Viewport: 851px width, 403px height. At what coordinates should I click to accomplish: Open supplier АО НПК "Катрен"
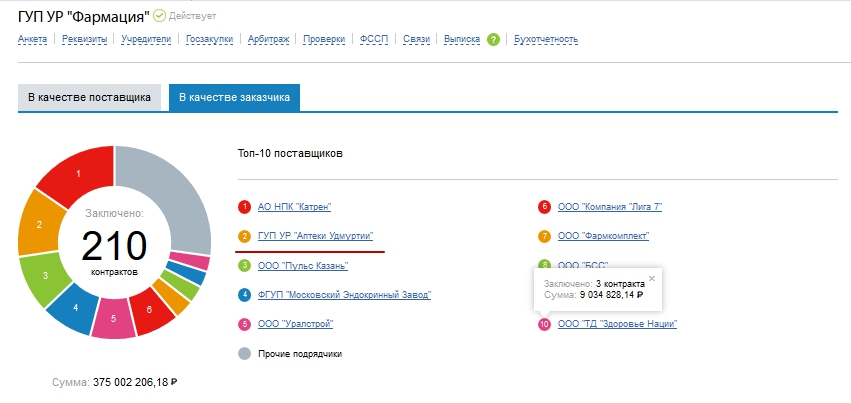click(x=295, y=207)
